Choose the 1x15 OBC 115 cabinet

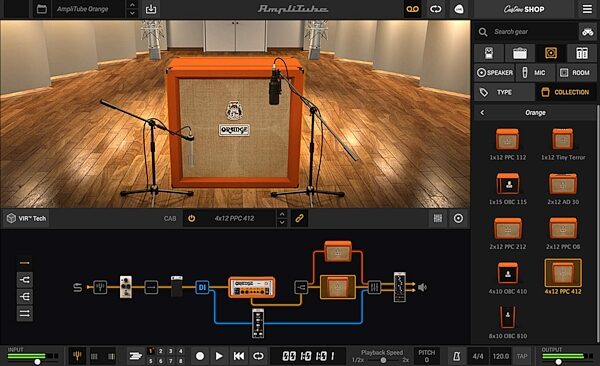pos(507,188)
